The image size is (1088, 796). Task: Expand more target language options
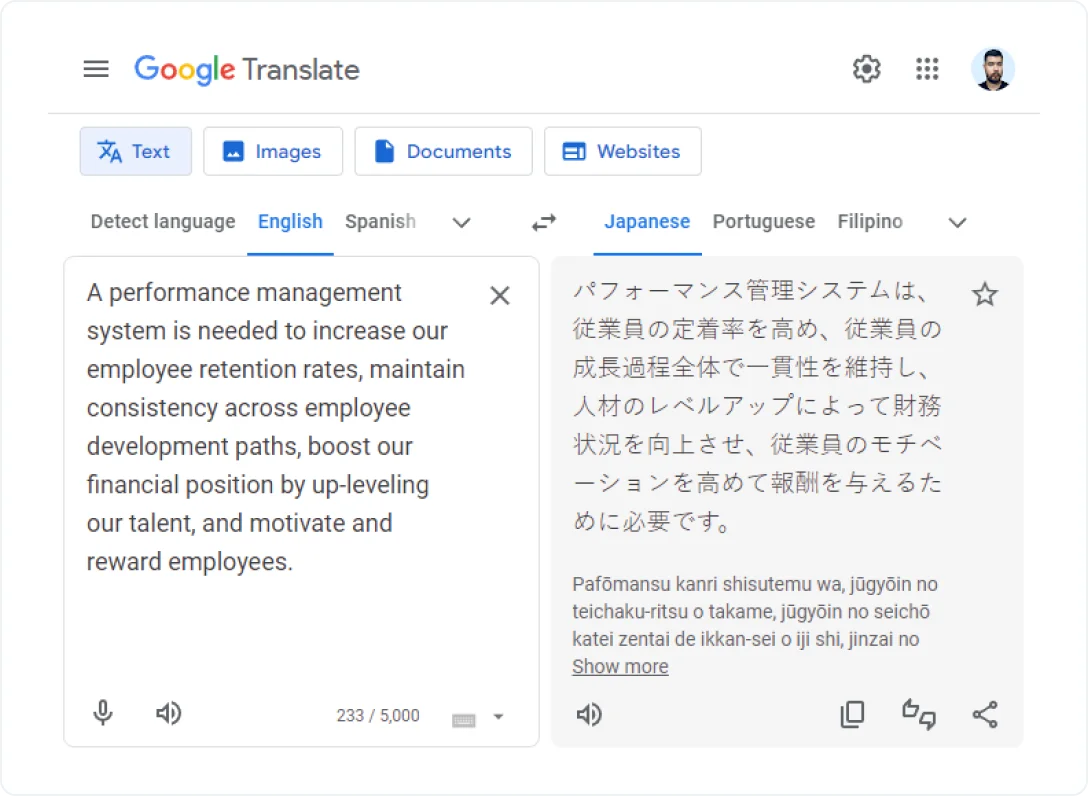tap(957, 223)
